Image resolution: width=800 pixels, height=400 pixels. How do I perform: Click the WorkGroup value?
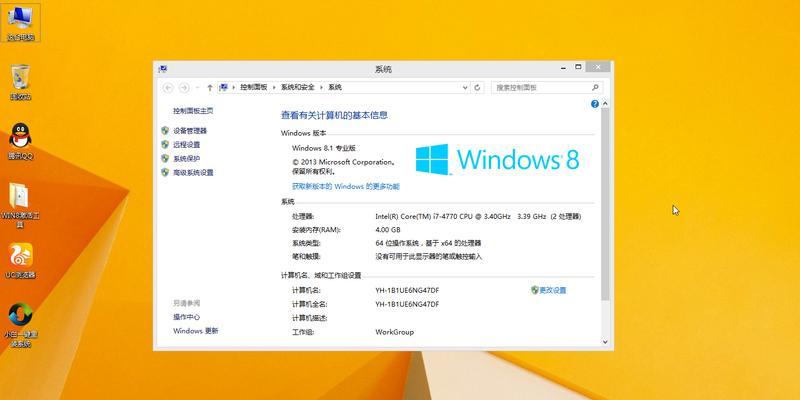point(394,332)
